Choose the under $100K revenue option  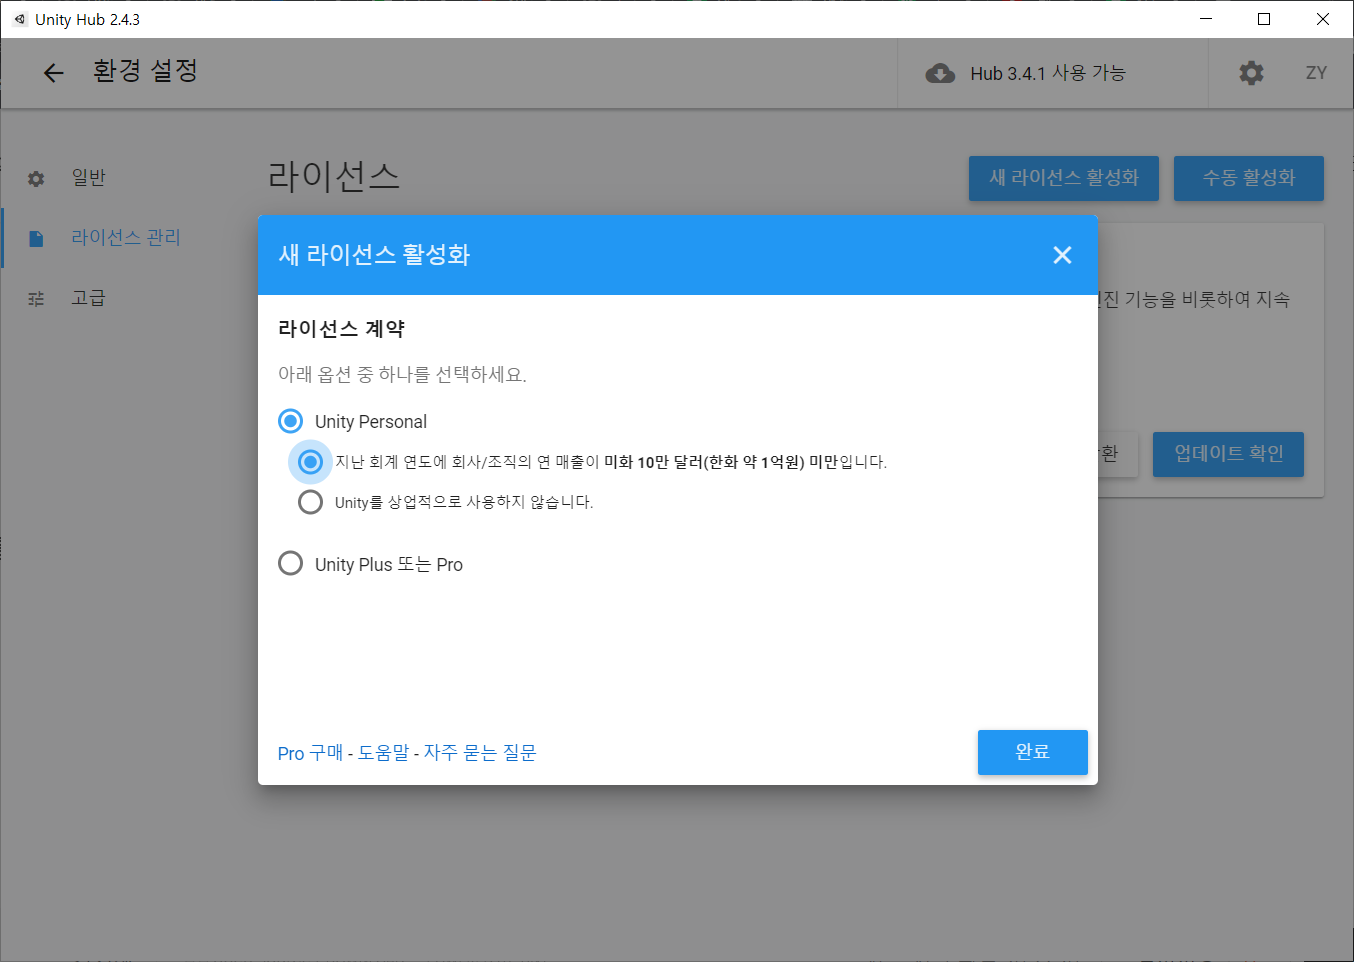(310, 462)
